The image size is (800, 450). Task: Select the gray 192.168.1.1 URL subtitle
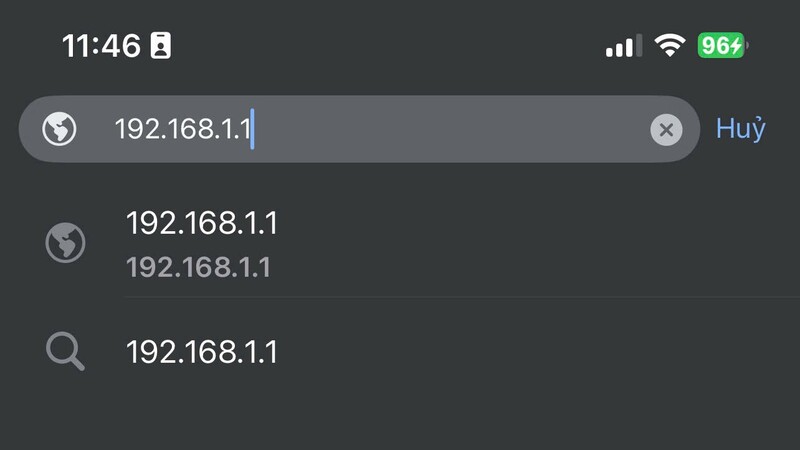198,267
